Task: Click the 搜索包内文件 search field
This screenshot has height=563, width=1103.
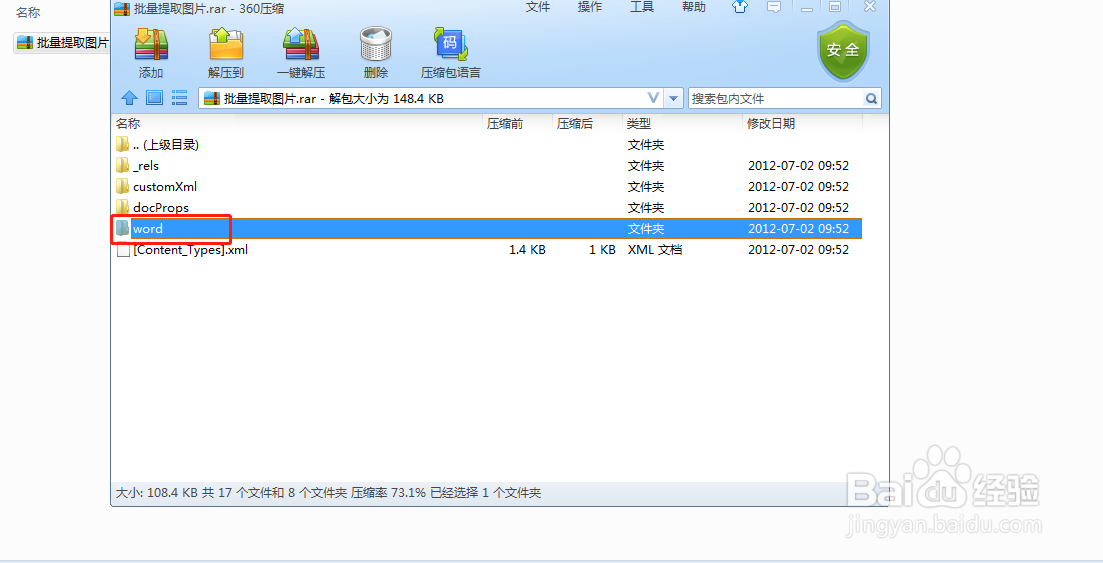Action: pyautogui.click(x=775, y=99)
